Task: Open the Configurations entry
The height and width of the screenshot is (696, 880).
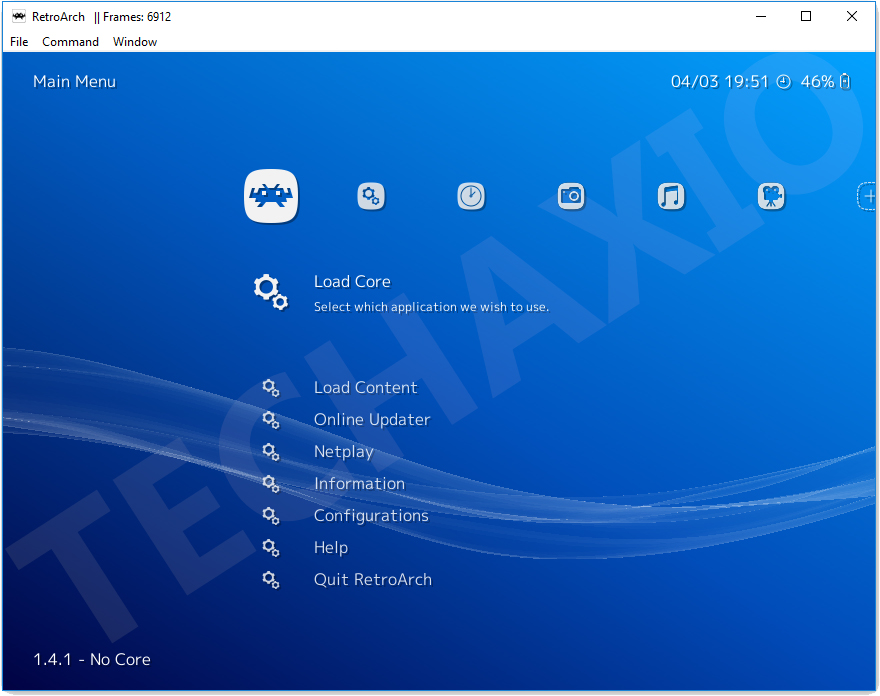Action: point(370,515)
